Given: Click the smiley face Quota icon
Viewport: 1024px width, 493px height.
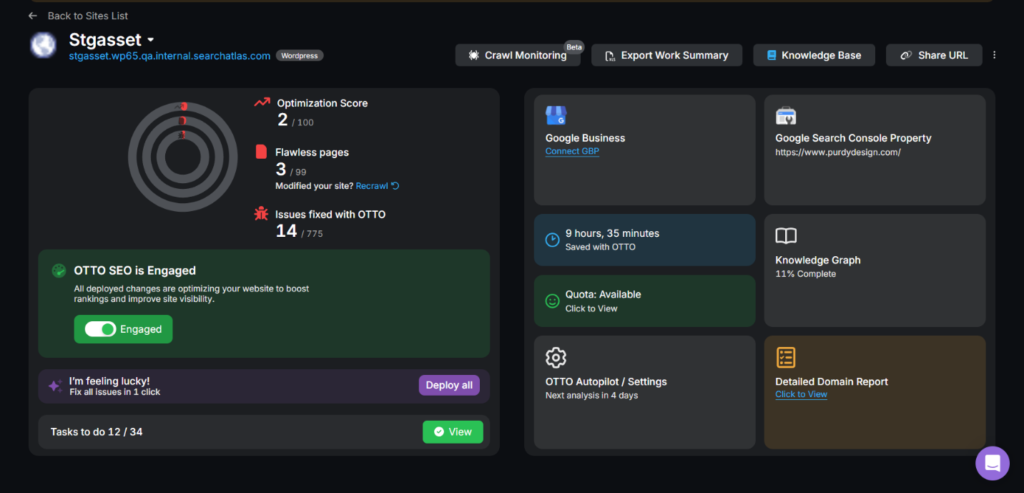Looking at the screenshot, I should 552,301.
